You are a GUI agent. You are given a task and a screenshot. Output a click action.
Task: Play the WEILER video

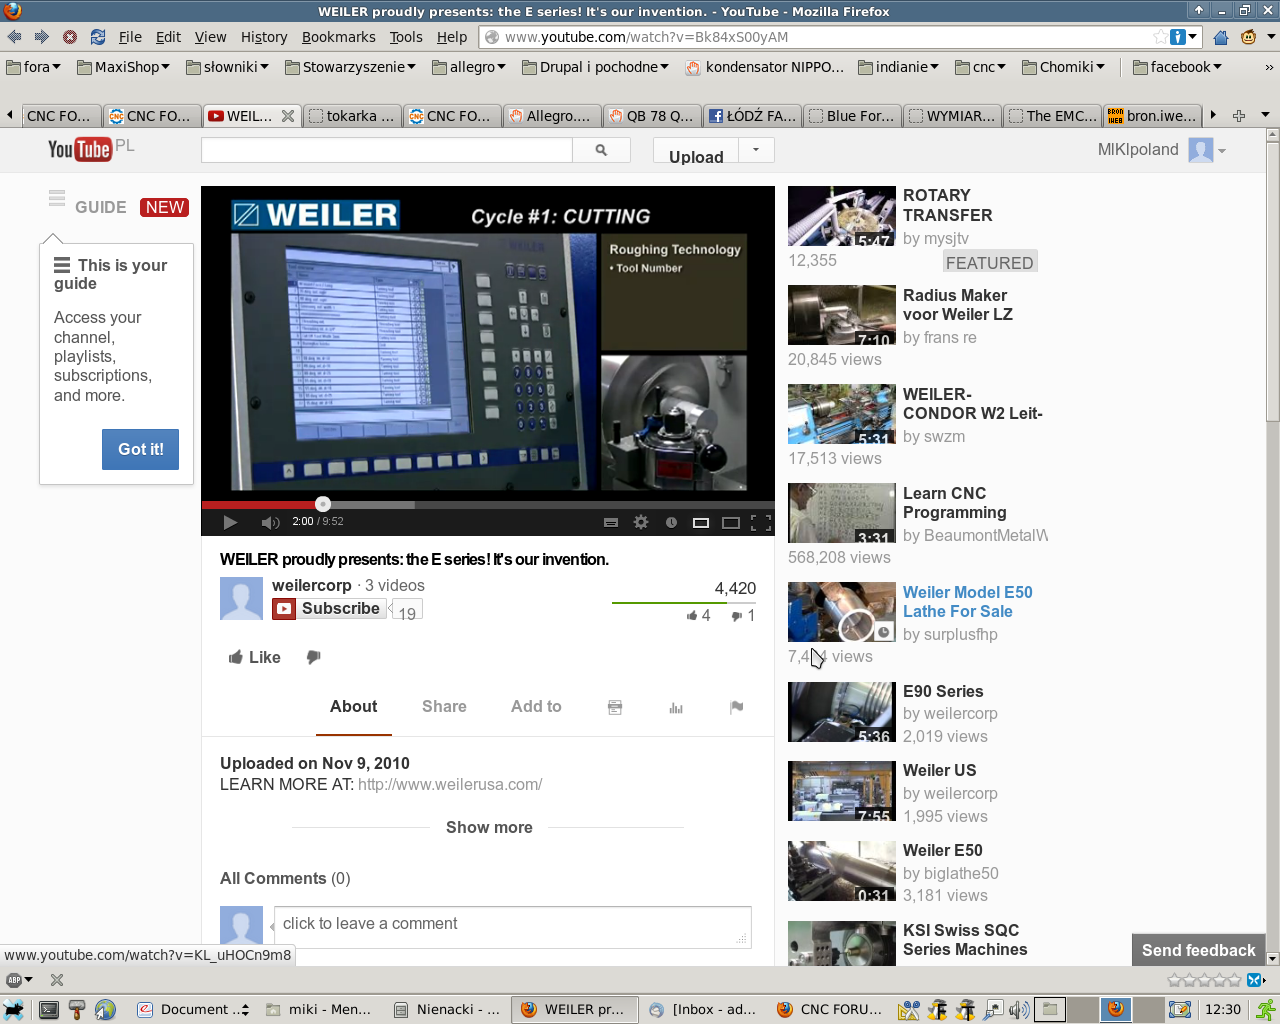pyautogui.click(x=230, y=522)
